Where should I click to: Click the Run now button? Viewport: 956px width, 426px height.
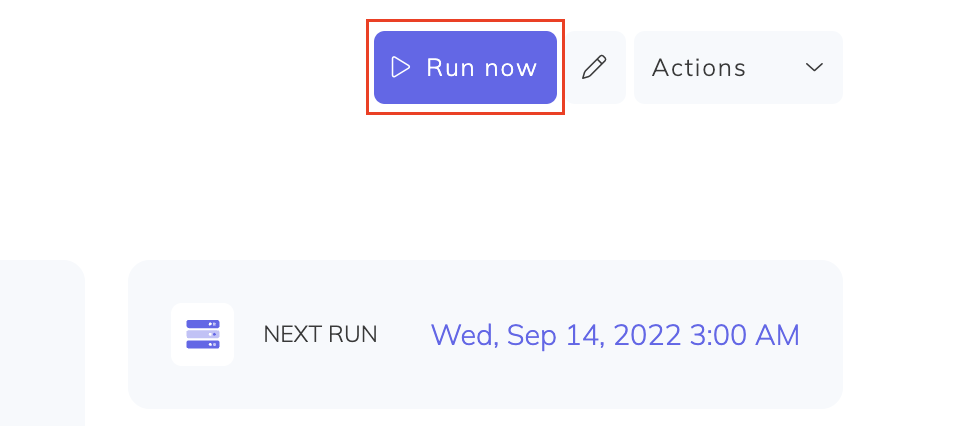[465, 68]
